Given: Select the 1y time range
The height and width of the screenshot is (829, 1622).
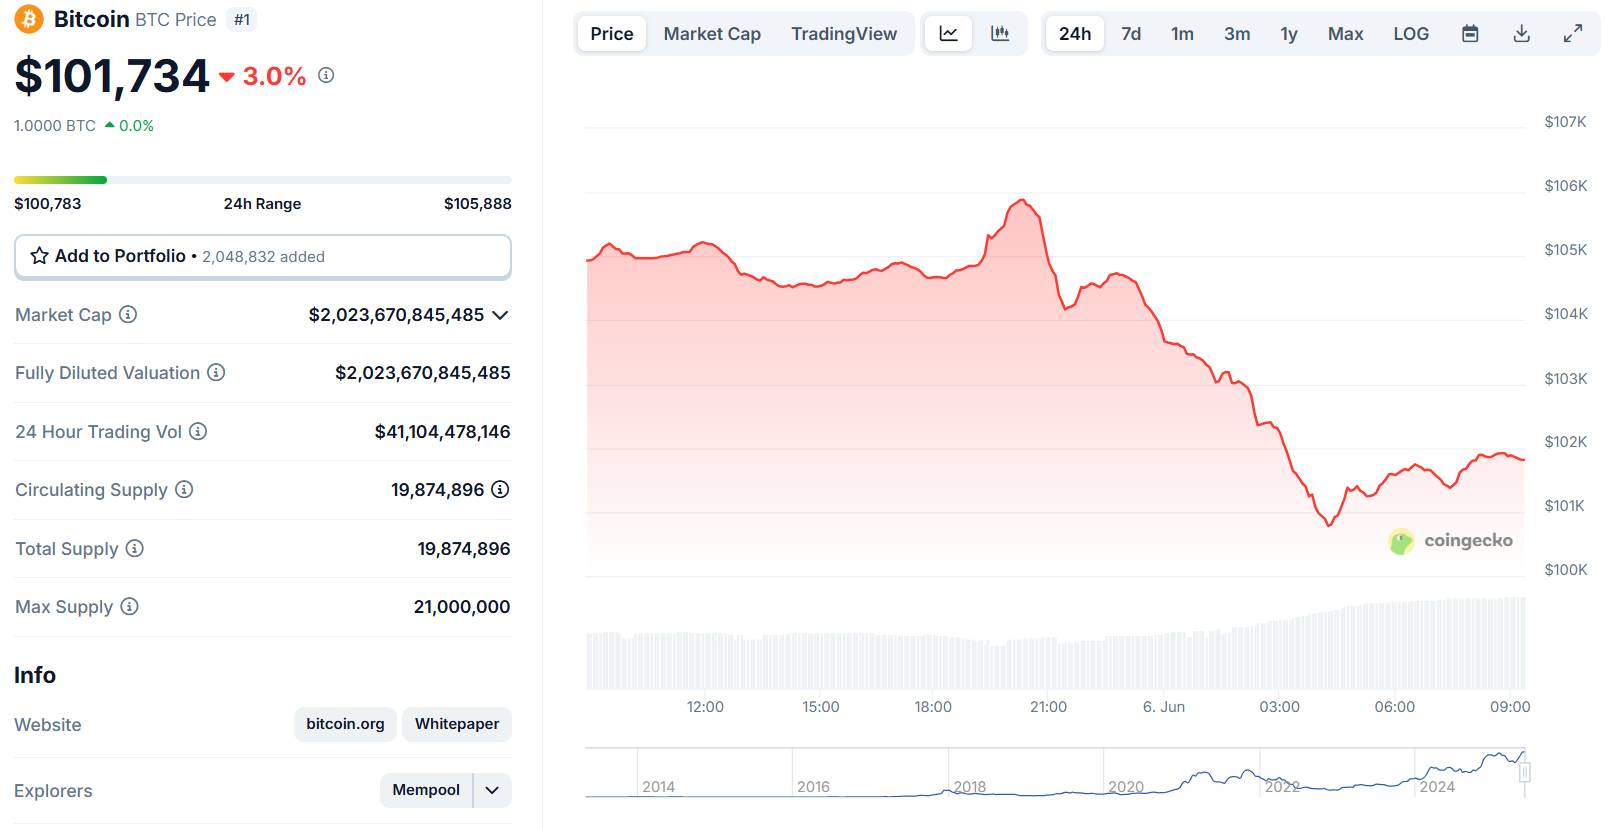Looking at the screenshot, I should coord(1289,34).
